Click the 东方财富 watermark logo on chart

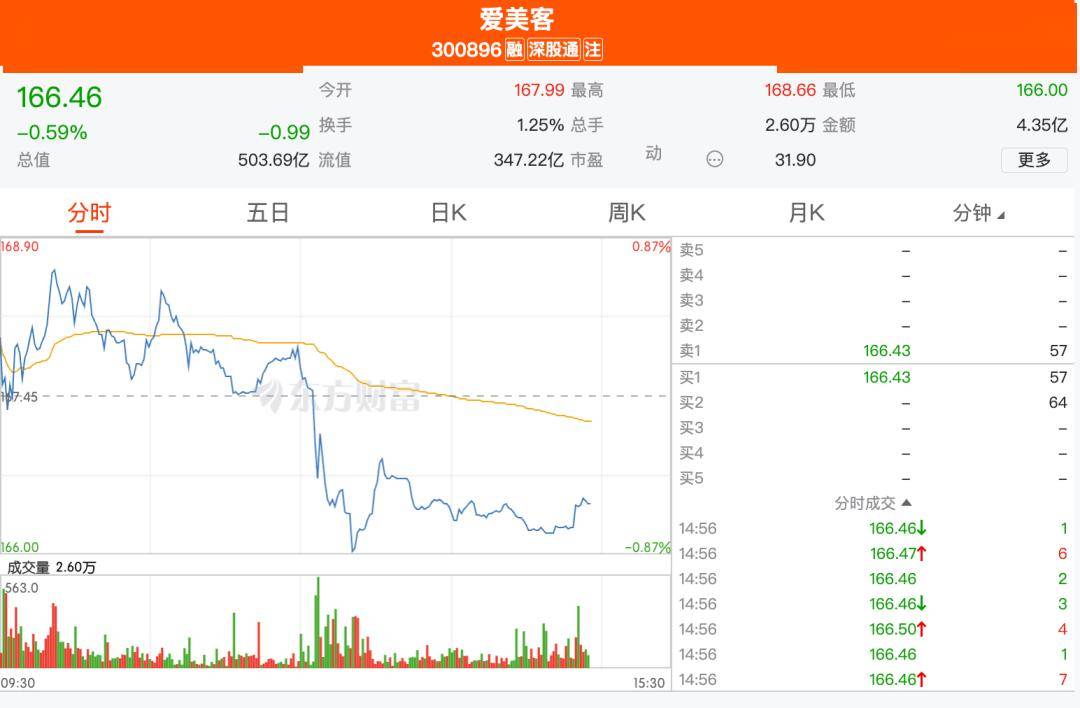coord(340,396)
